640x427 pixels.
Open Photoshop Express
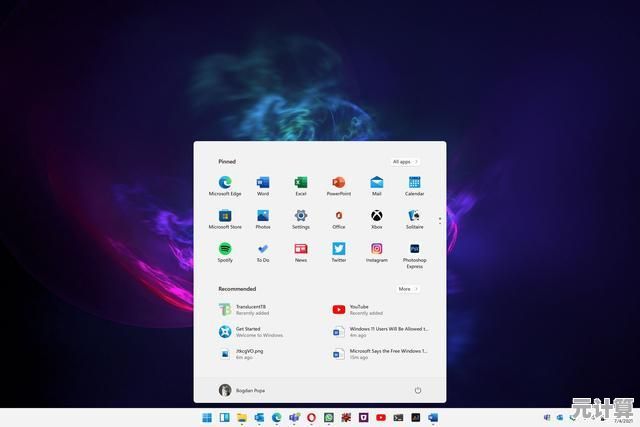[x=415, y=256]
